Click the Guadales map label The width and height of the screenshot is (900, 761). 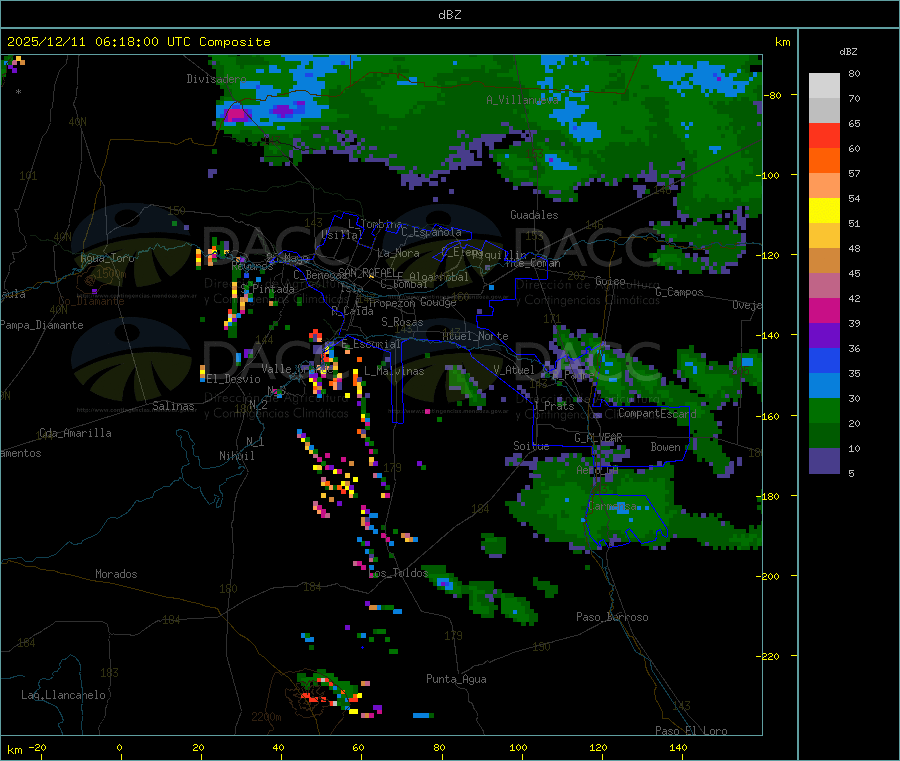(534, 215)
